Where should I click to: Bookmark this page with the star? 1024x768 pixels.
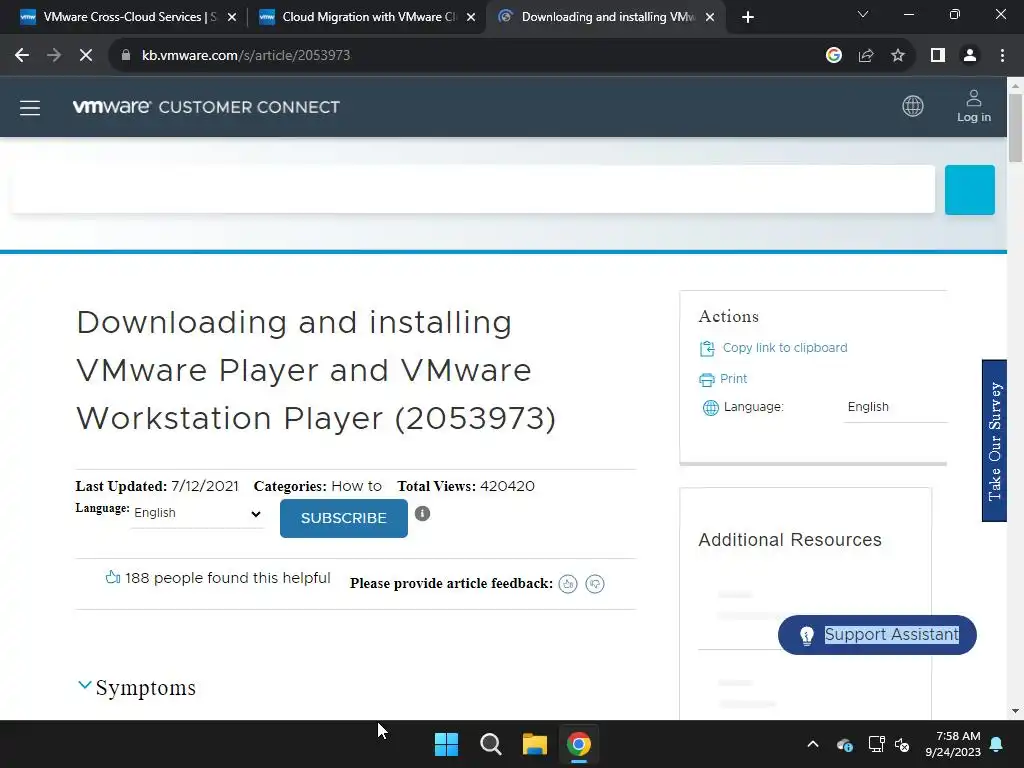898,56
